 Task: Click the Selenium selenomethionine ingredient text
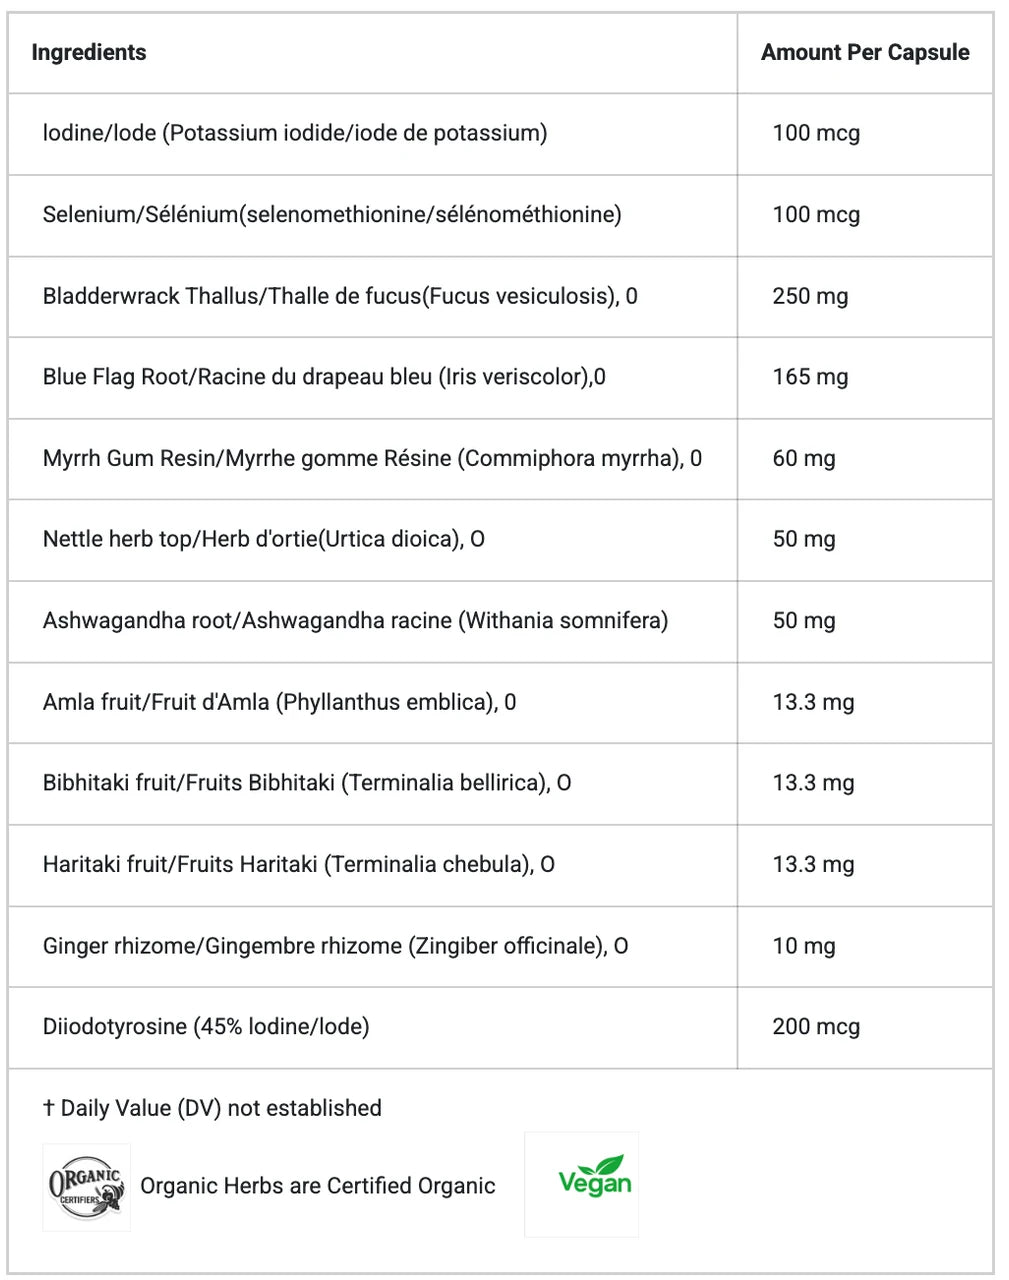tap(332, 214)
